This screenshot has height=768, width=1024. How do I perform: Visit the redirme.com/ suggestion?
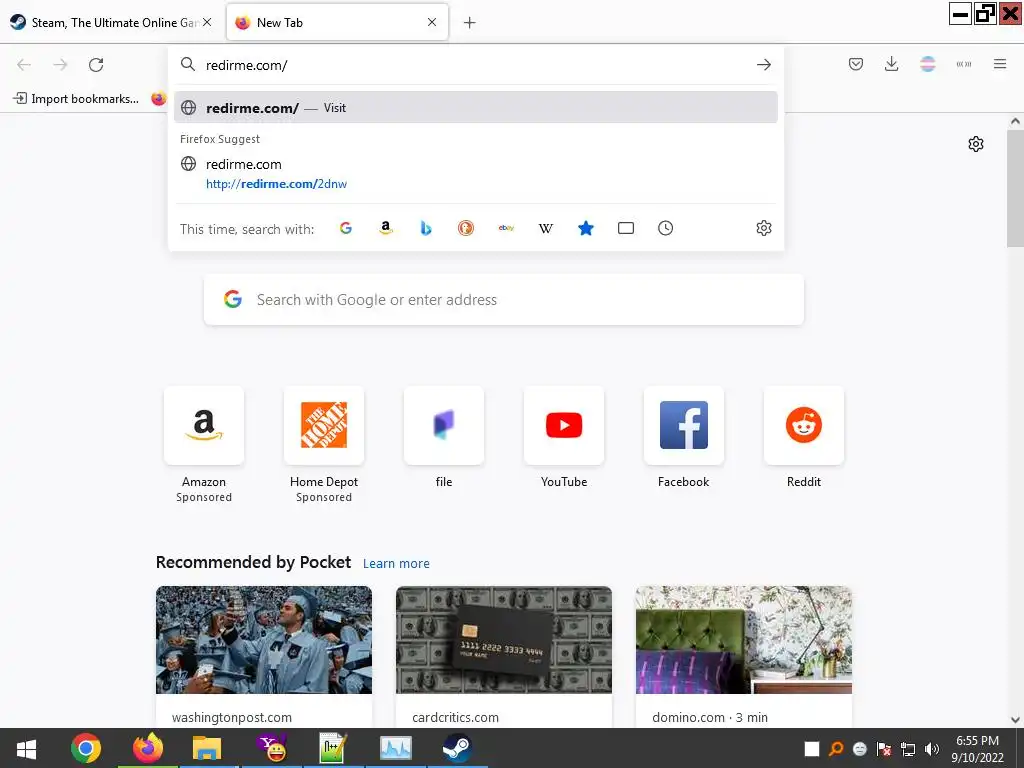[475, 108]
